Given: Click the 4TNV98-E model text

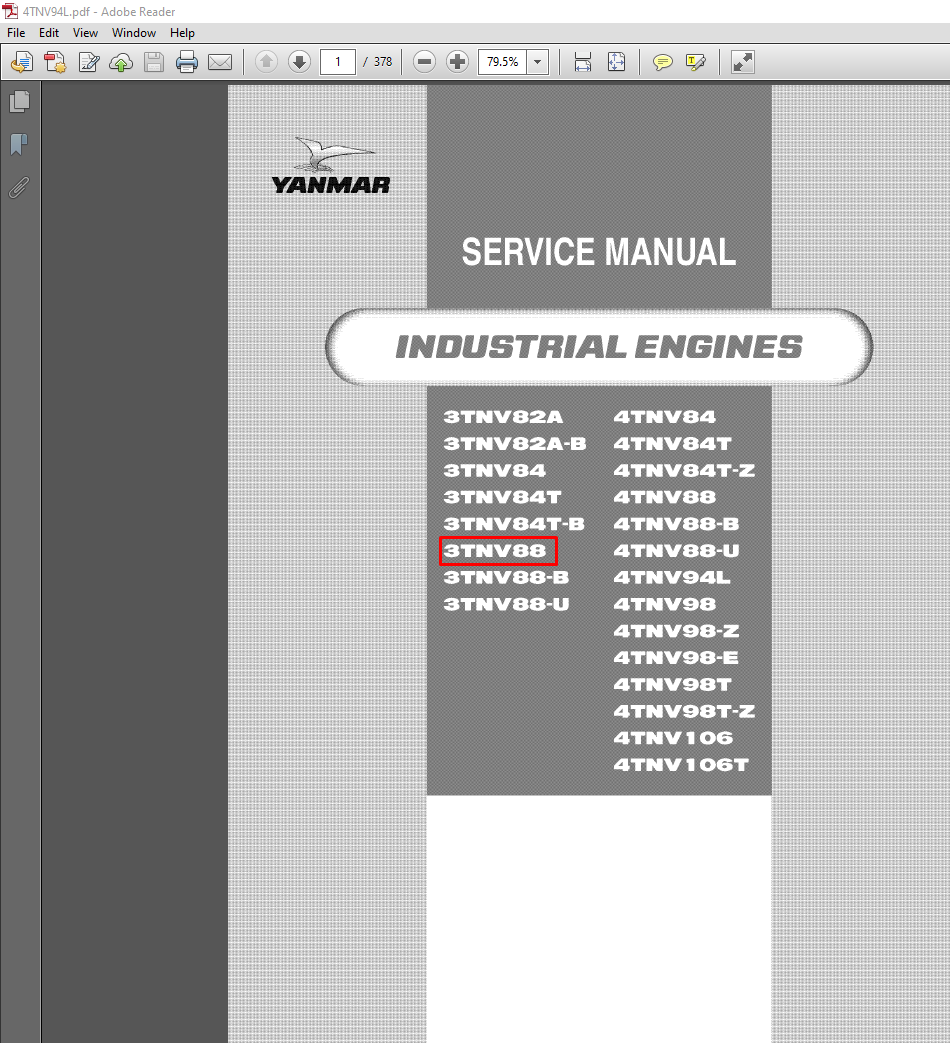Looking at the screenshot, I should click(676, 658).
